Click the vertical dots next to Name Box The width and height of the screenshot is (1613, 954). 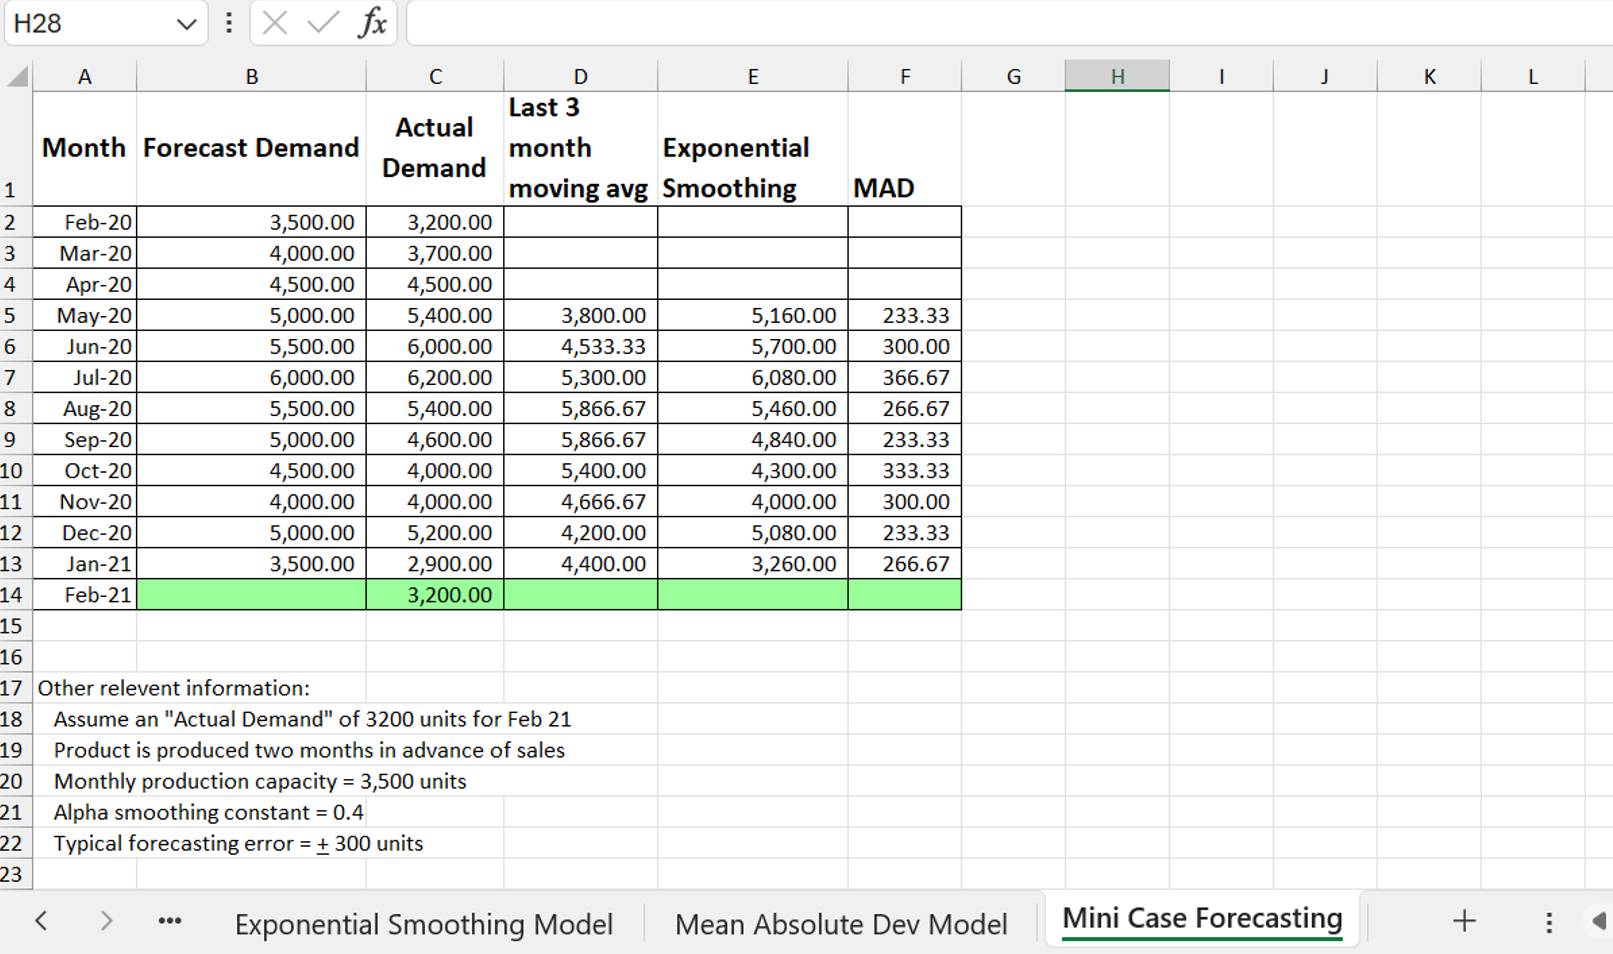pos(227,23)
